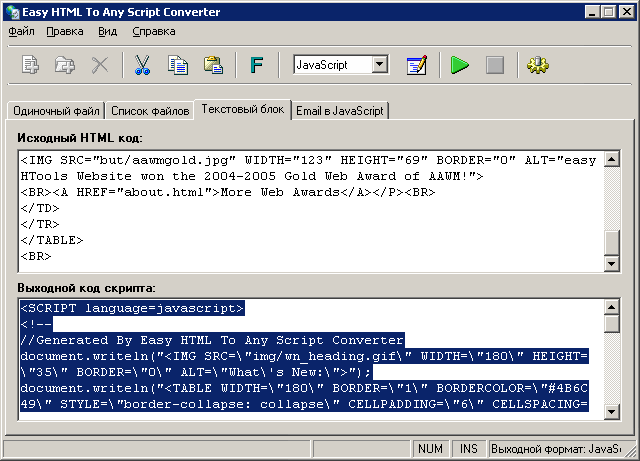Switch to the Список файлов tab

(x=150, y=111)
